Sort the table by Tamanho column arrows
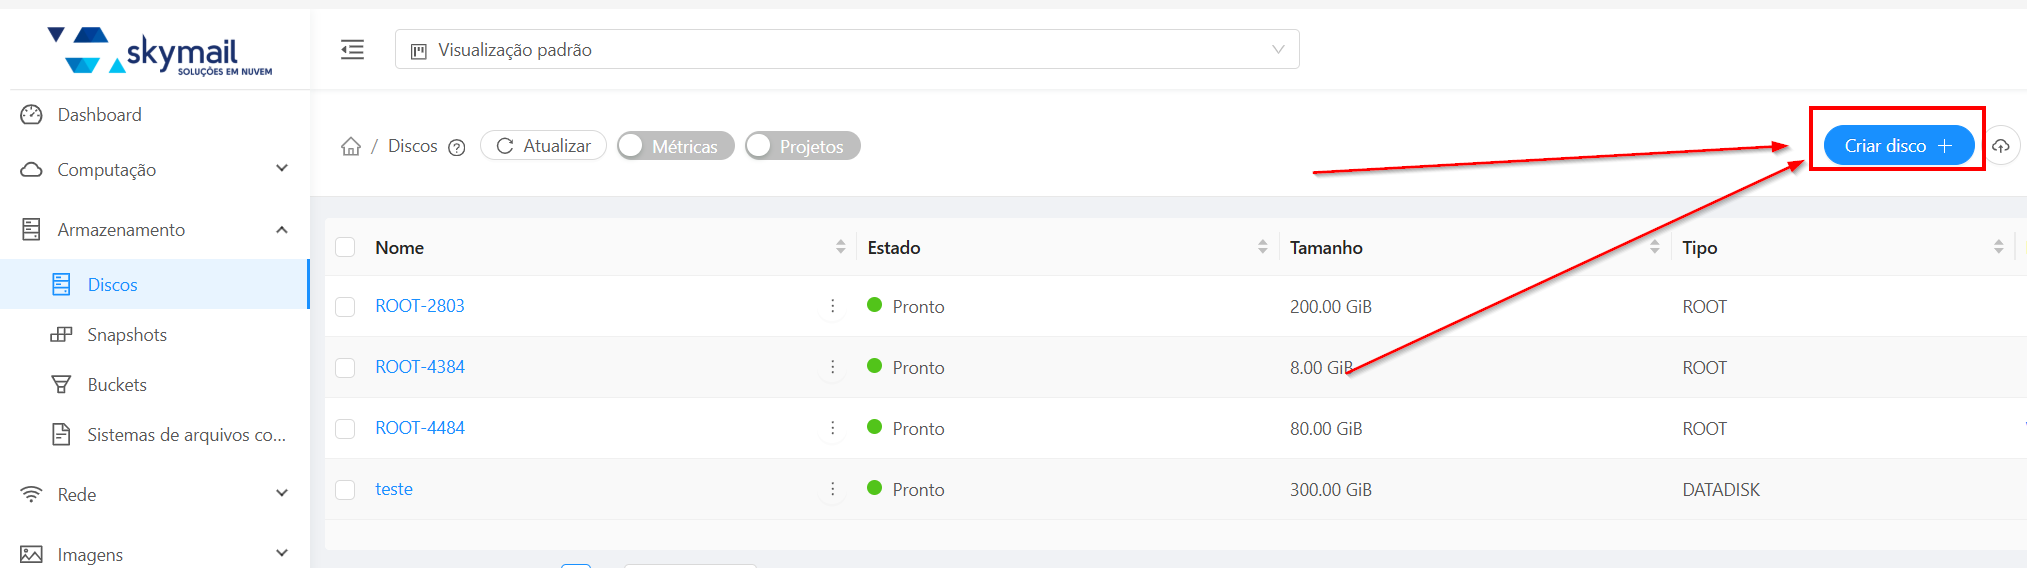Viewport: 2027px width, 568px height. pyautogui.click(x=1654, y=247)
